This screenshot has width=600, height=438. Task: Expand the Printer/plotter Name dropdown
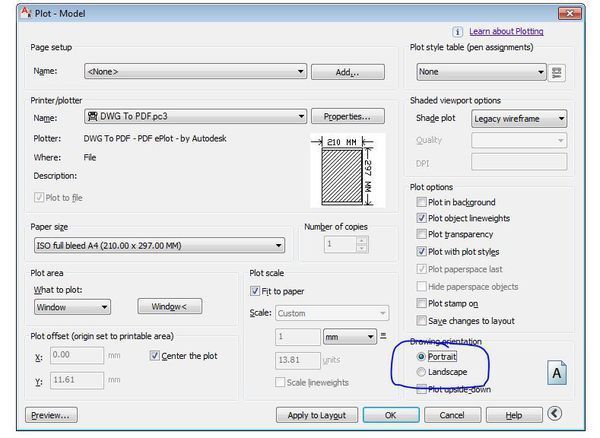point(195,117)
